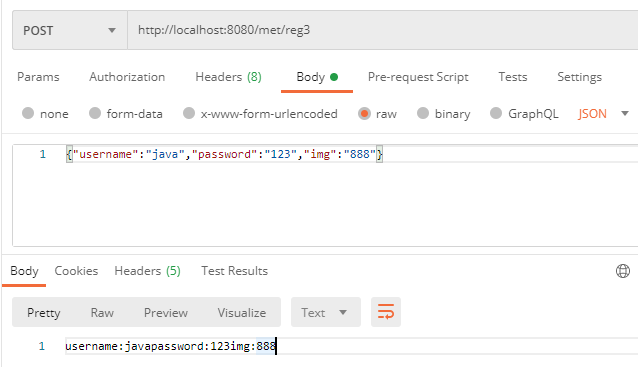
Task: Toggle the line wrap icon
Action: (x=386, y=312)
